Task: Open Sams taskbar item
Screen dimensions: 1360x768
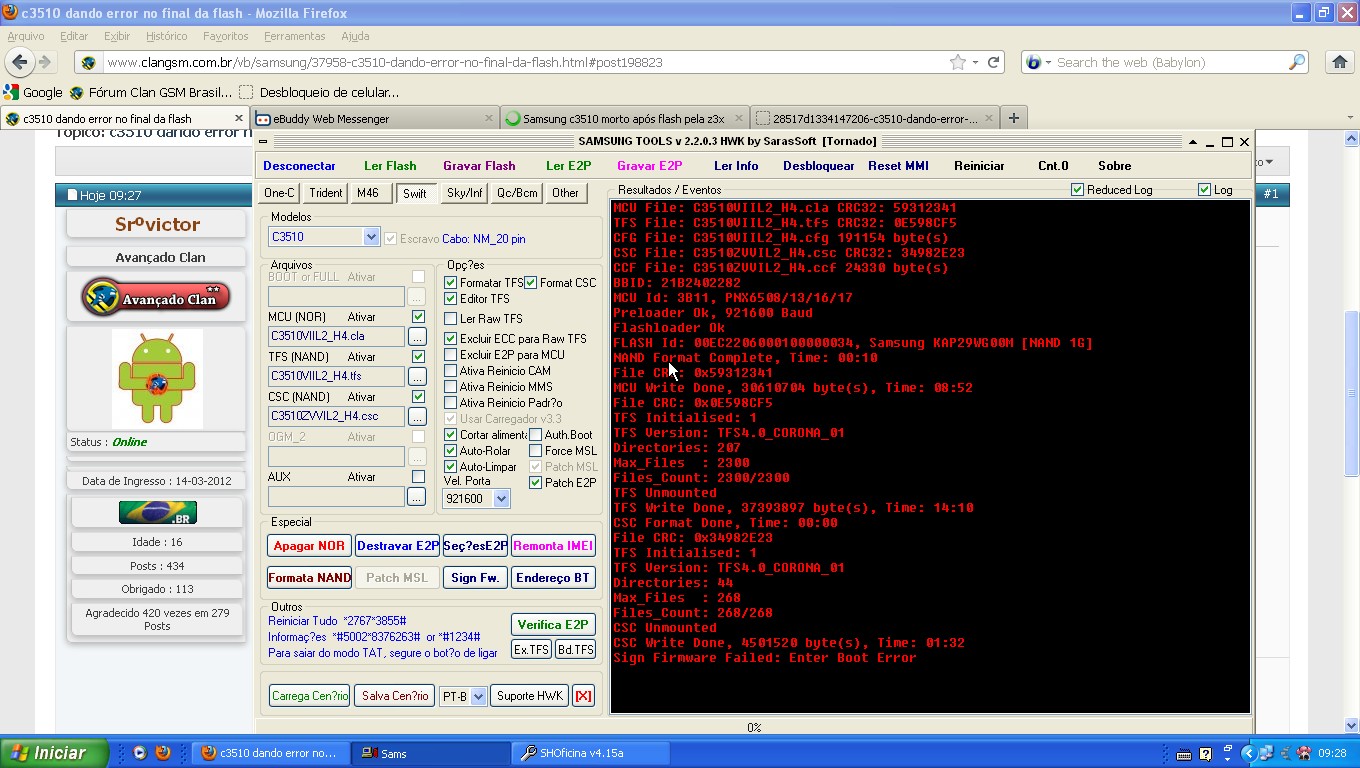Action: coord(431,753)
